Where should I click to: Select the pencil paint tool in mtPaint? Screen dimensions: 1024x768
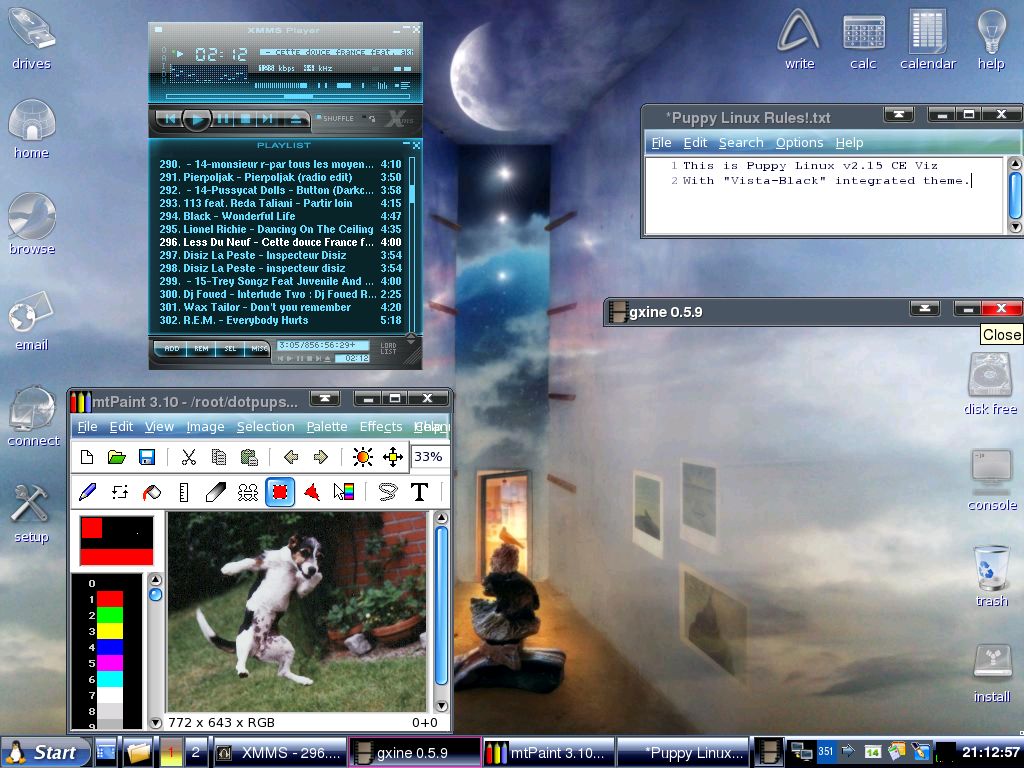pos(87,492)
